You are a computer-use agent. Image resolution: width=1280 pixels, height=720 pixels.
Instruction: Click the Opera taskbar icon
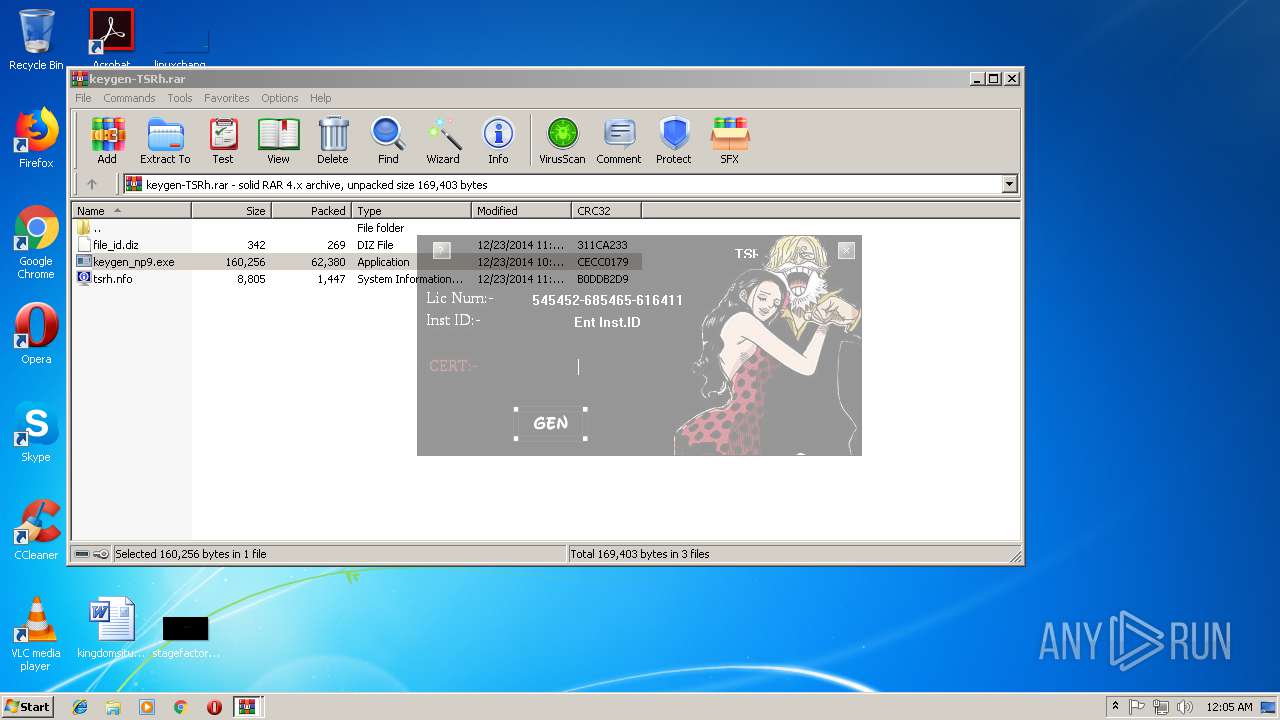(214, 707)
